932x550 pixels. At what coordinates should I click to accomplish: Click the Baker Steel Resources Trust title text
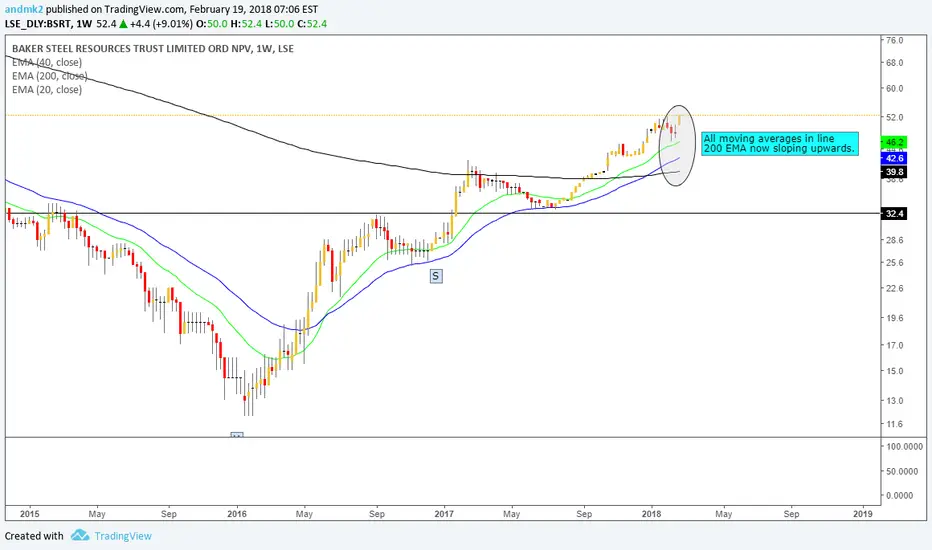153,49
